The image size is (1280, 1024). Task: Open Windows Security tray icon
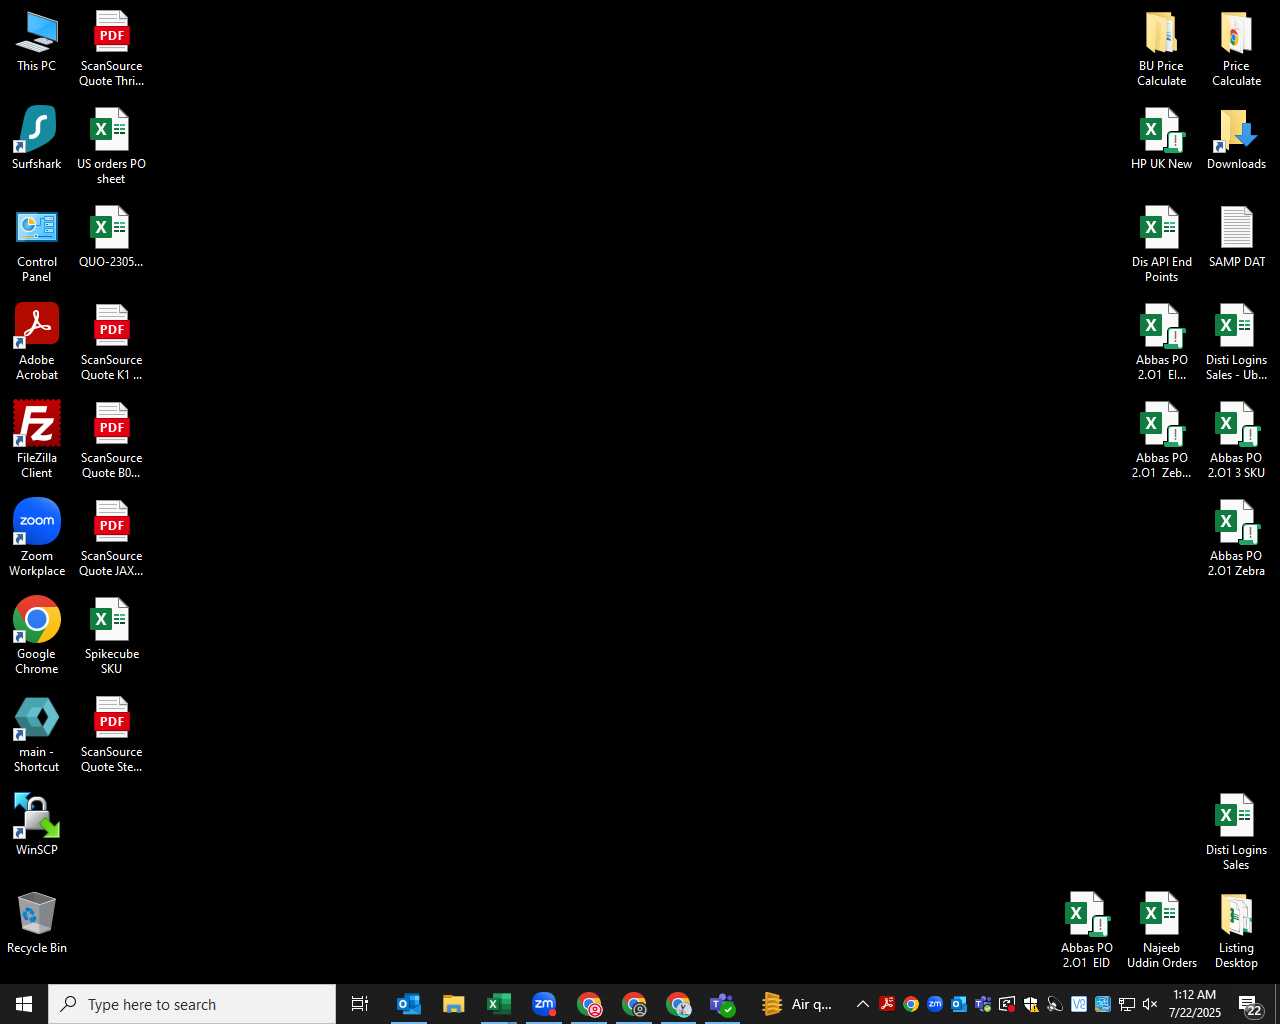(x=1031, y=1004)
